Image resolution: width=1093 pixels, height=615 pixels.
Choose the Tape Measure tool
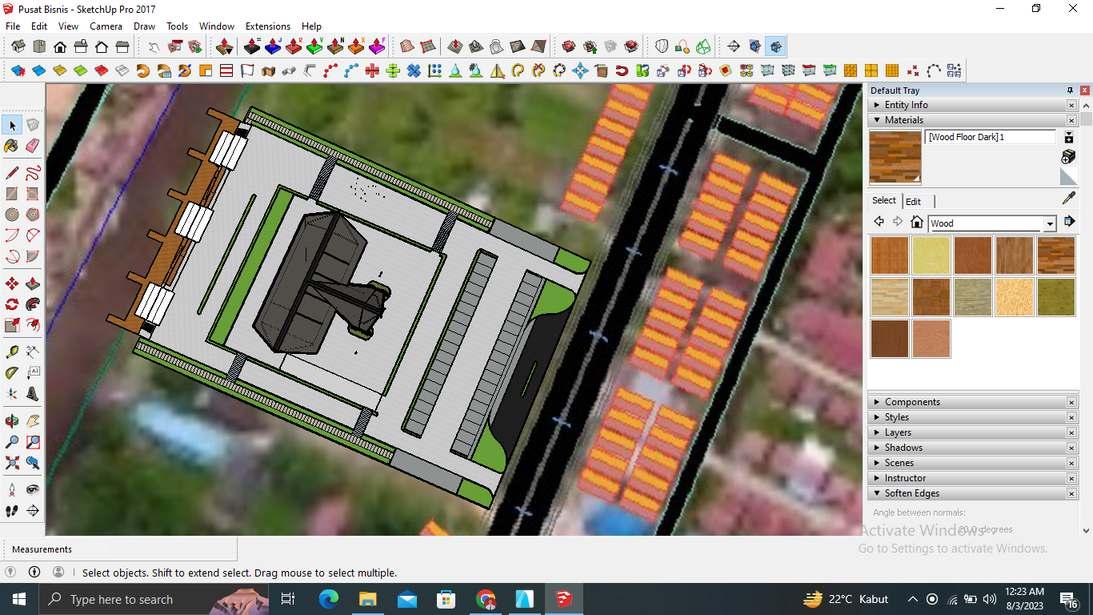12,352
